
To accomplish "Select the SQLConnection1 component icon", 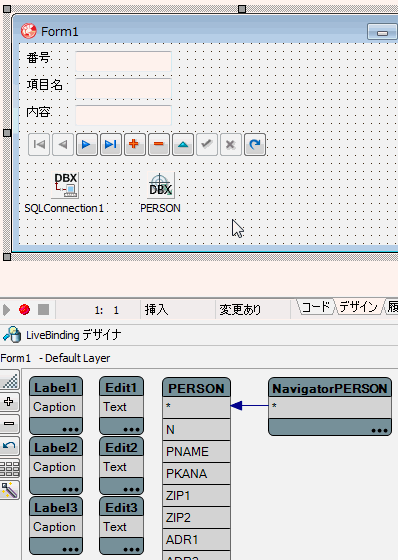I will click(x=65, y=185).
